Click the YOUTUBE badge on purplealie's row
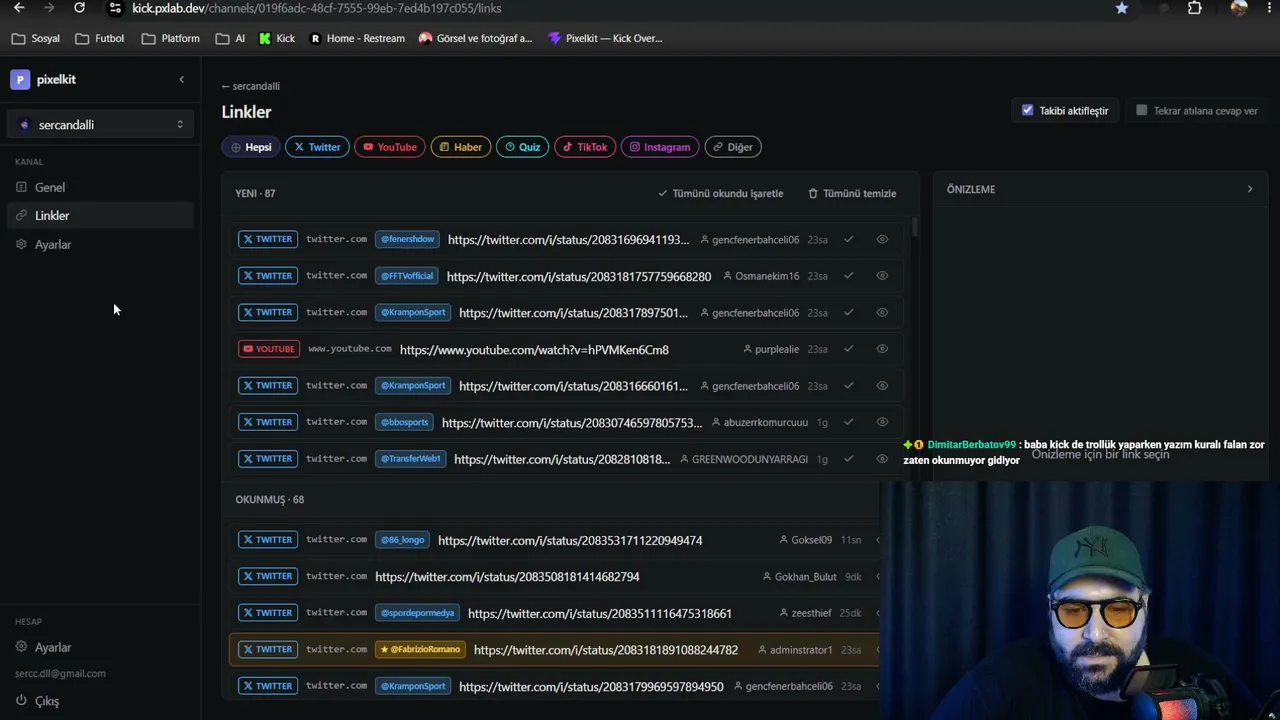 268,349
